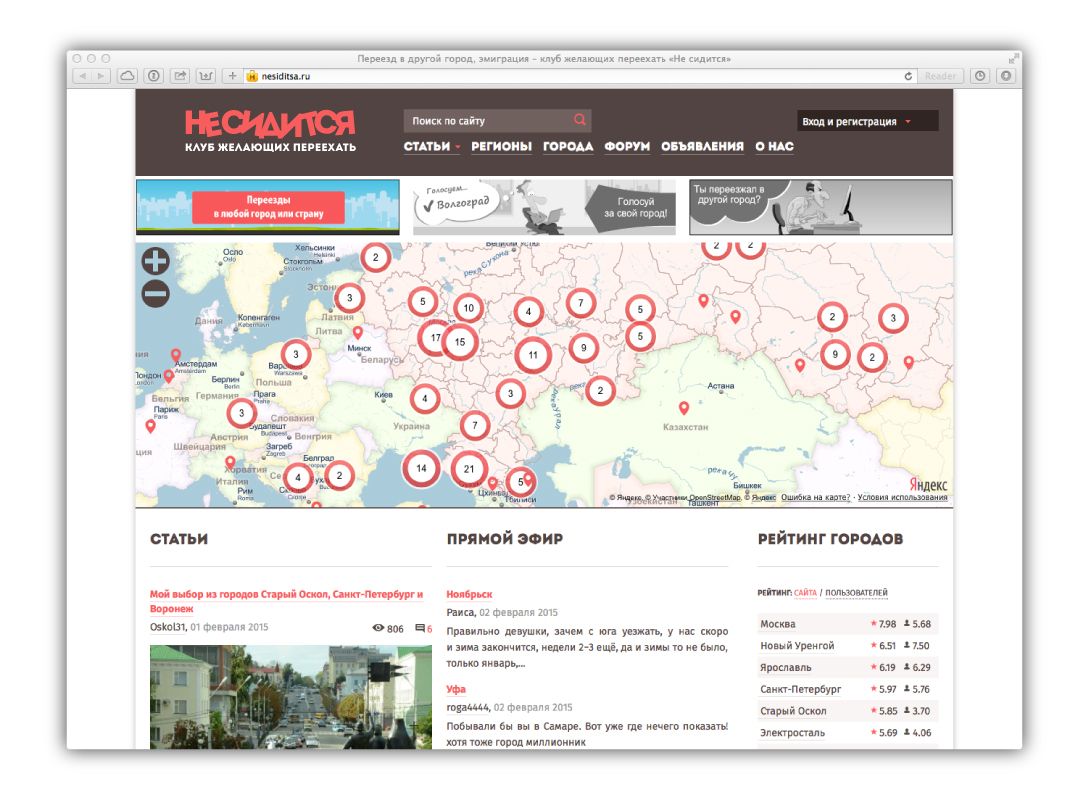Screen dimensions: 1089x800
Task: Click the Яндекс map logo
Action: point(928,485)
